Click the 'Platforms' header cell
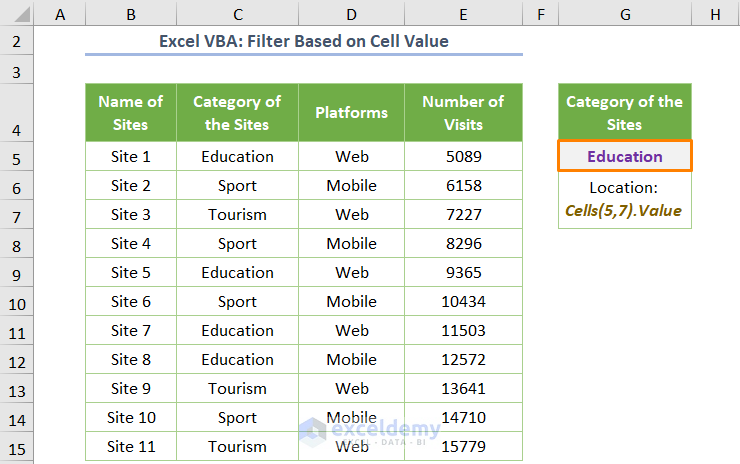The height and width of the screenshot is (464, 740). pos(351,113)
